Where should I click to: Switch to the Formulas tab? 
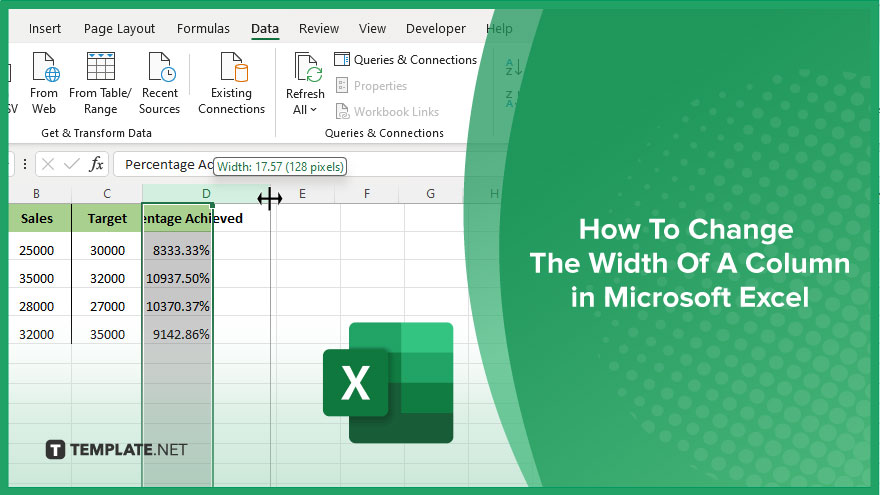[x=203, y=29]
